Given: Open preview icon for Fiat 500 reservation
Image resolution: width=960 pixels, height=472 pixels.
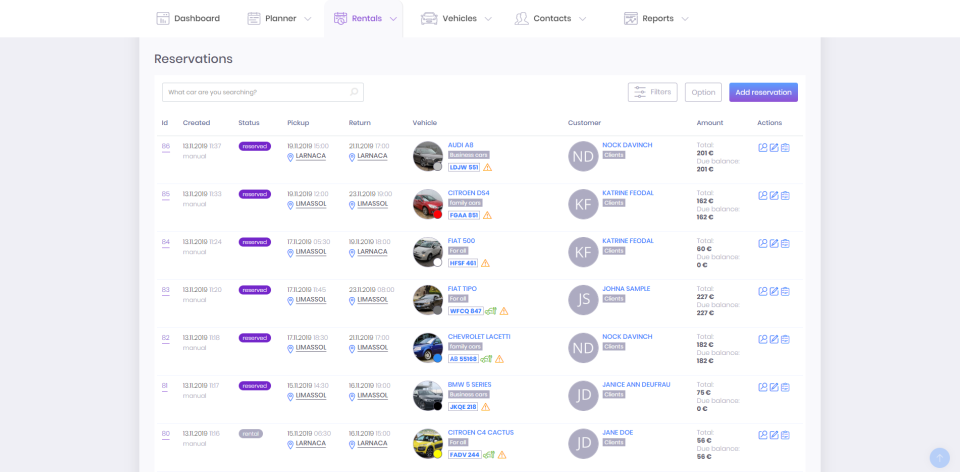Looking at the screenshot, I should 762,243.
